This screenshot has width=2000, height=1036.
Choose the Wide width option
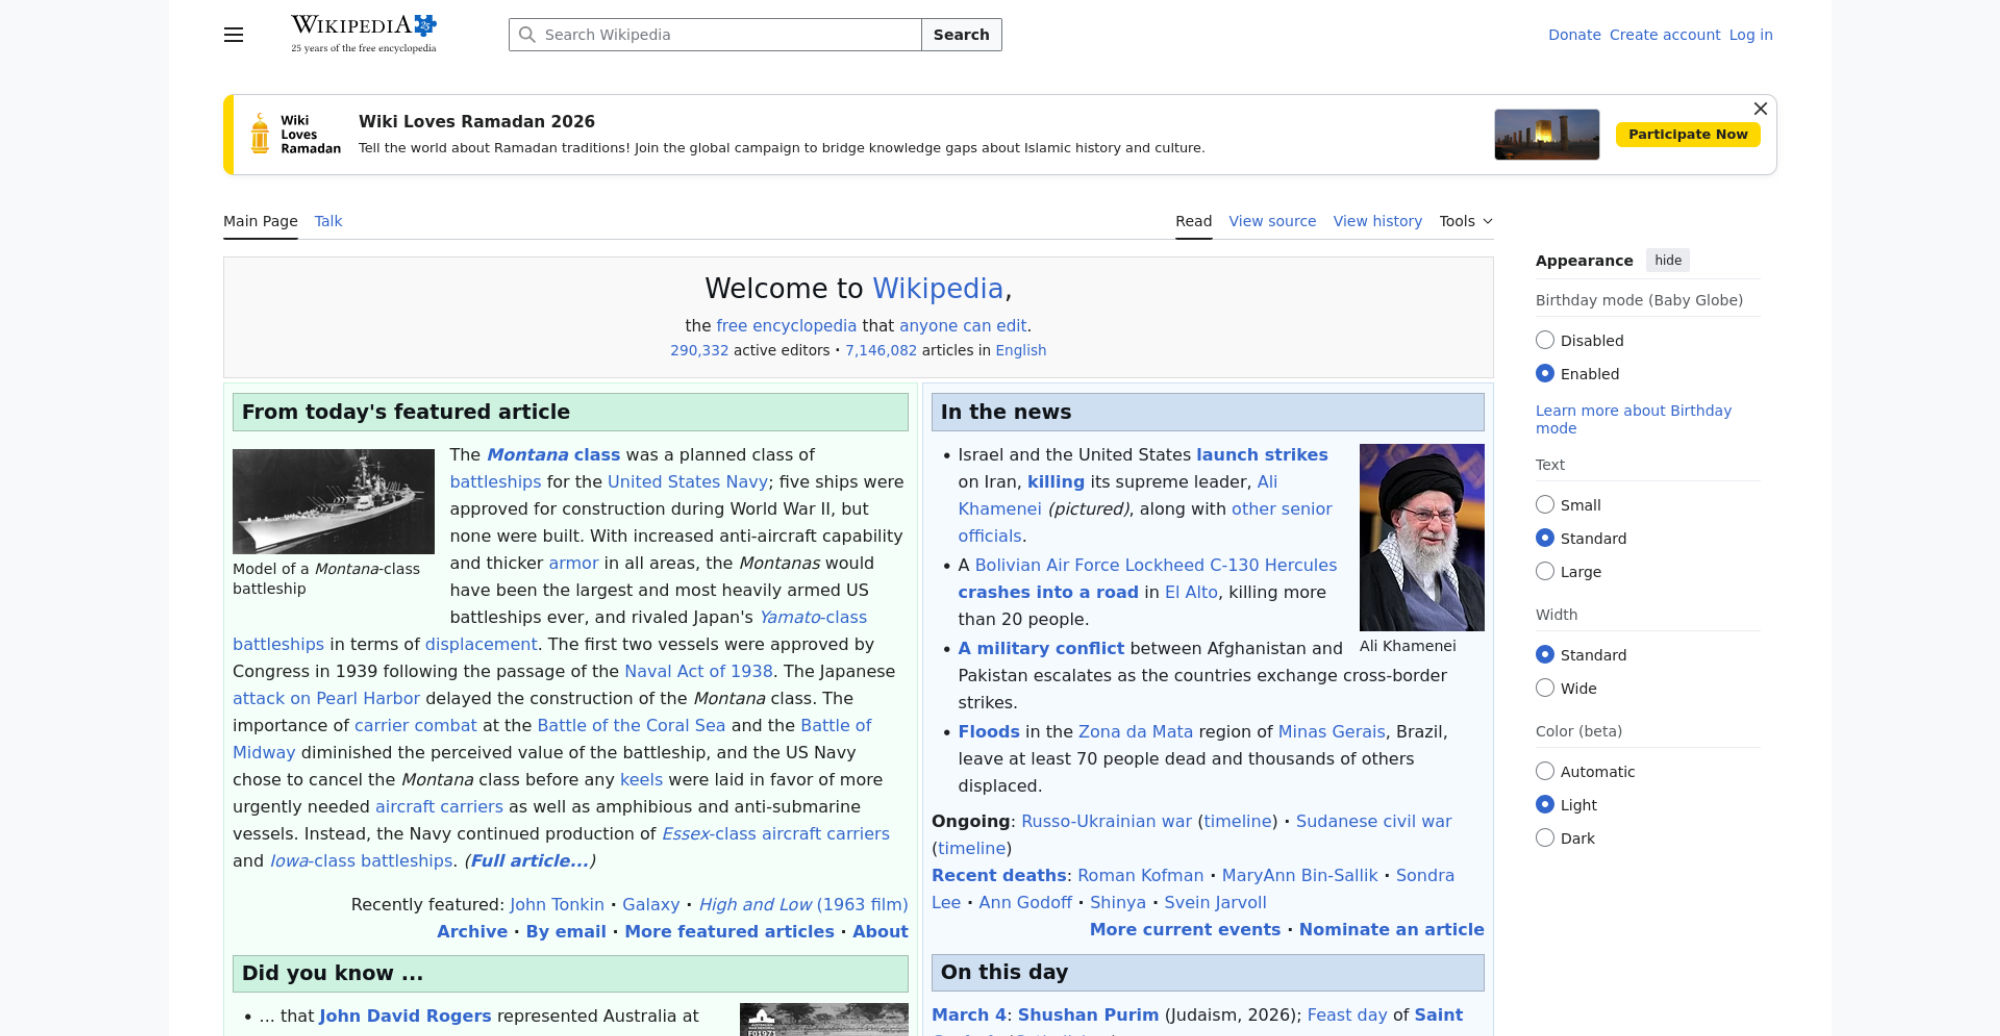coord(1545,688)
